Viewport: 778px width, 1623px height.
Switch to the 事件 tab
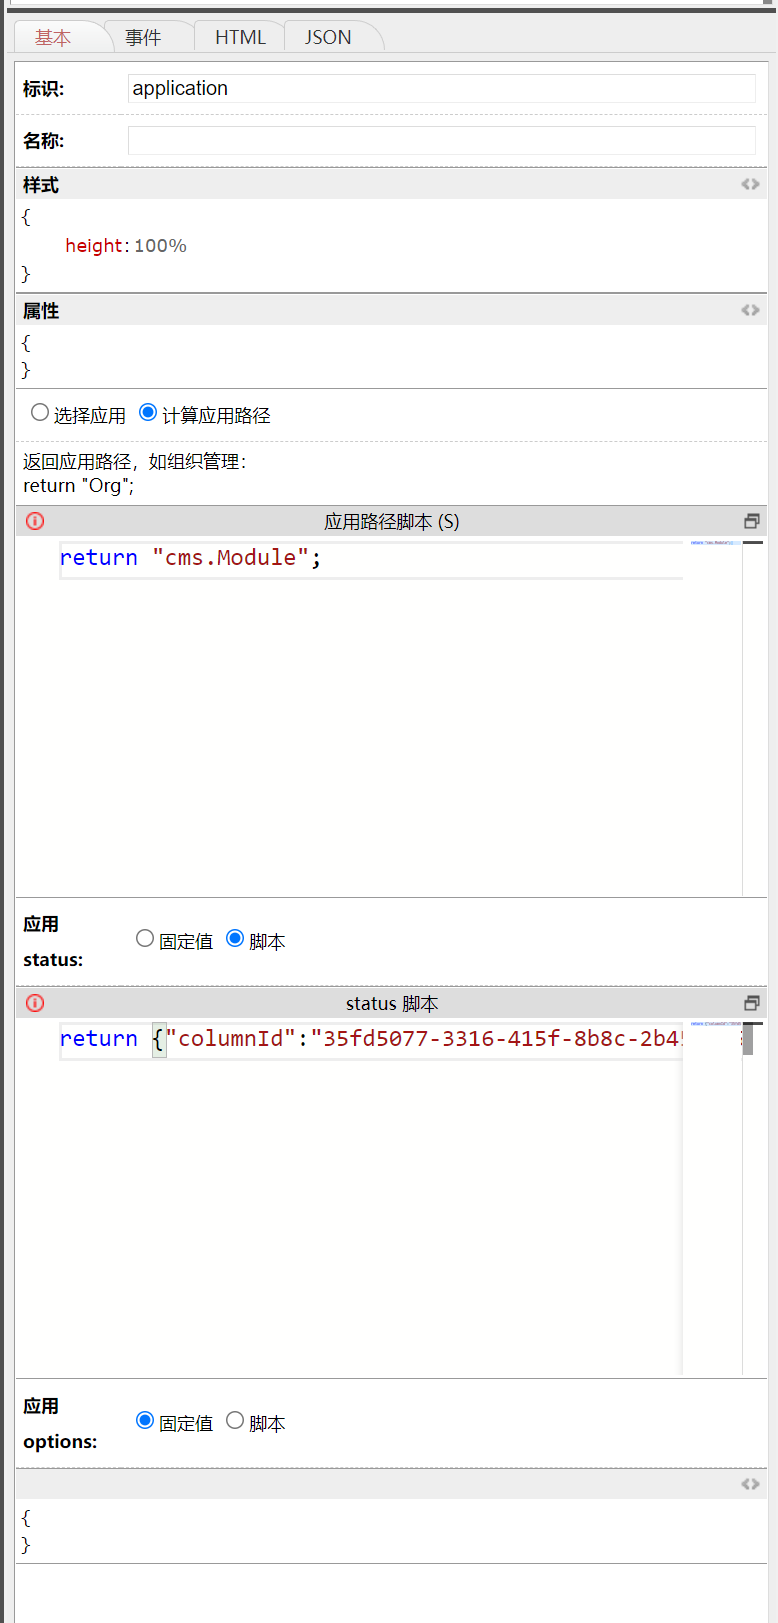click(143, 37)
